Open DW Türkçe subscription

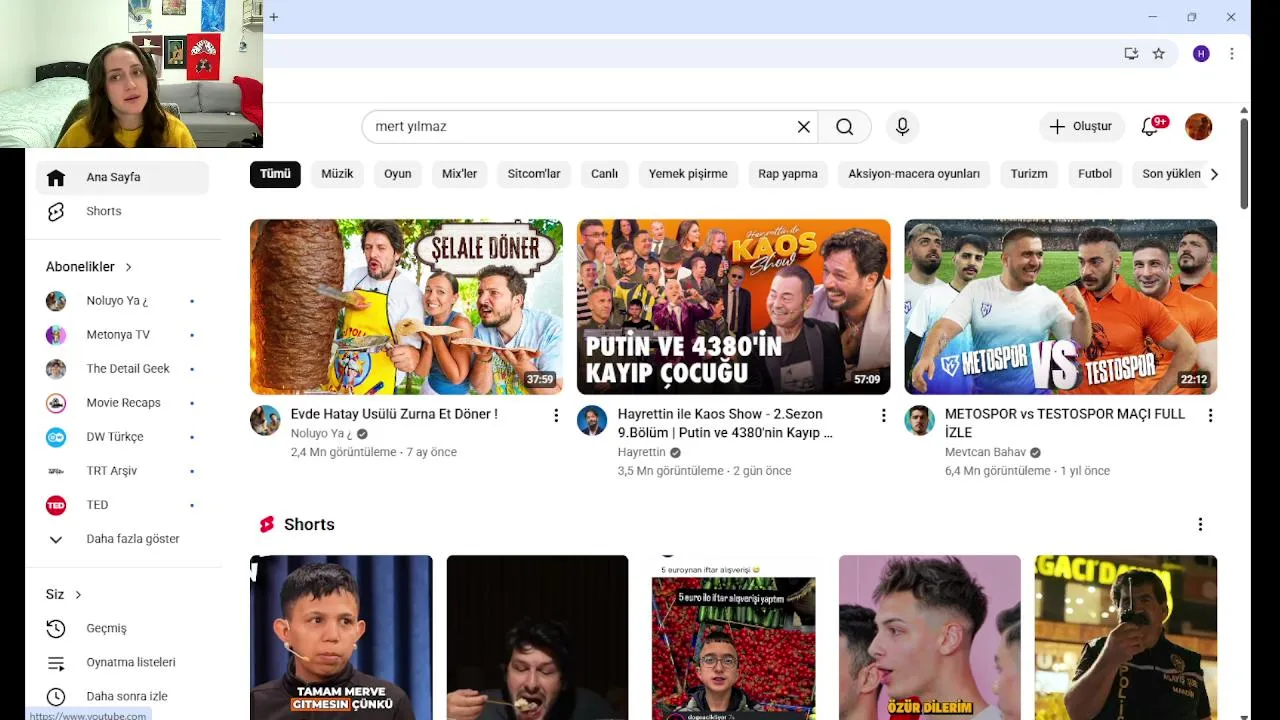click(123, 437)
